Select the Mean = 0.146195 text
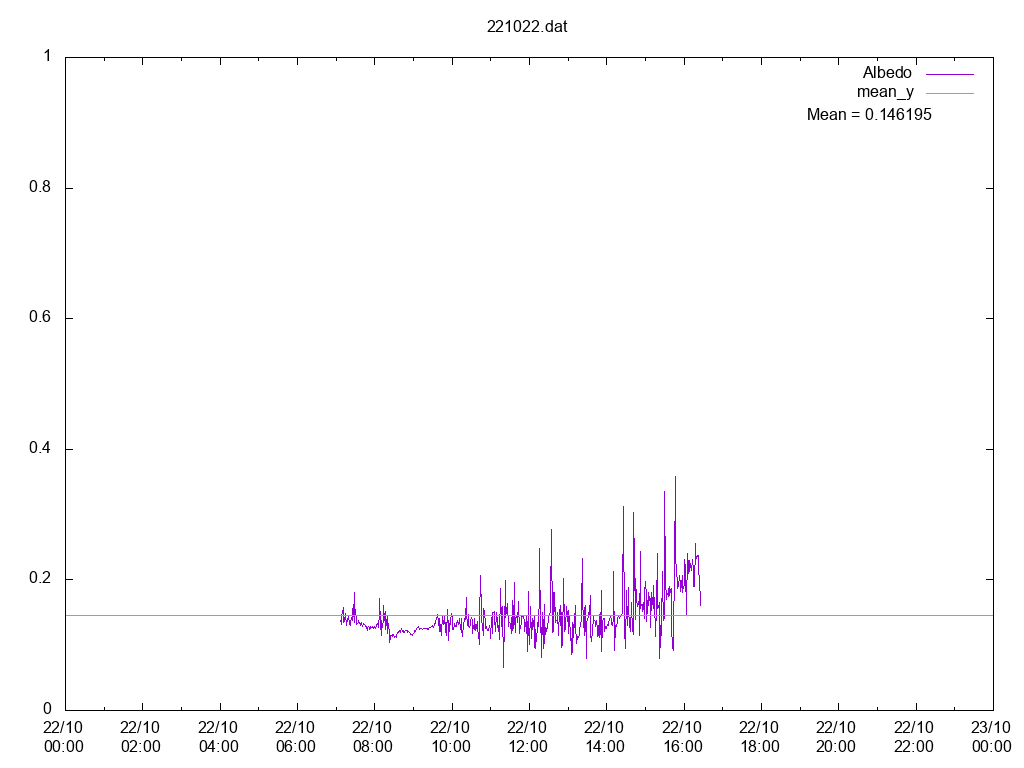The image size is (1024, 768). [869, 114]
